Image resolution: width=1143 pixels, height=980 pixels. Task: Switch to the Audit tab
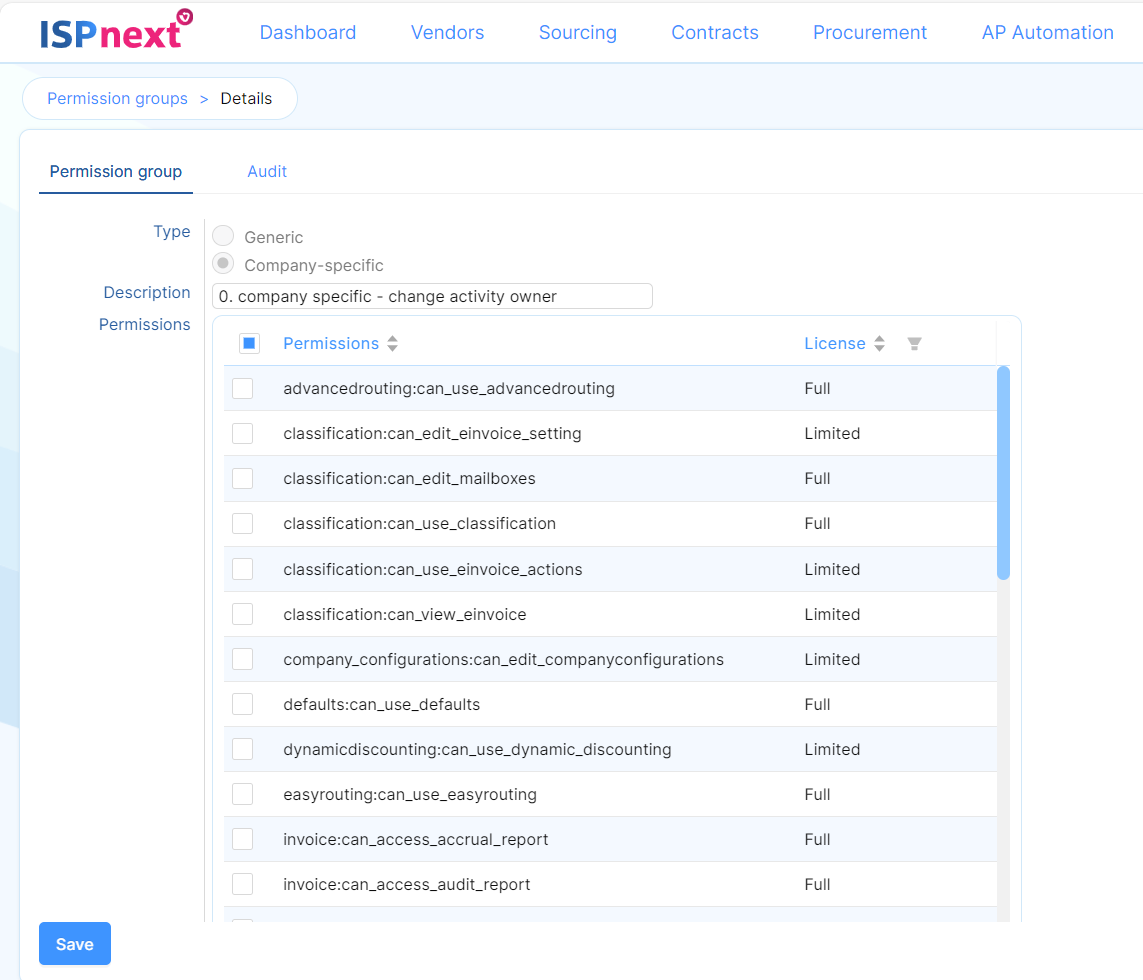click(x=267, y=172)
